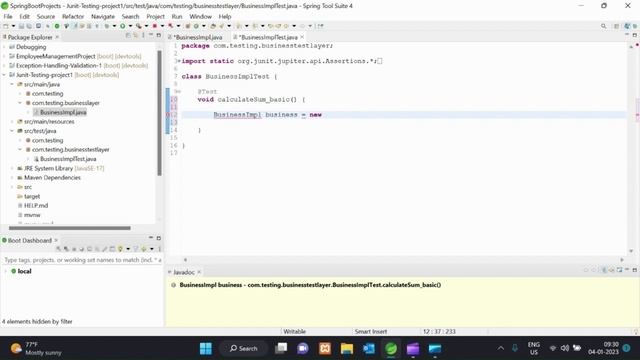Image resolution: width=640 pixels, height=360 pixels.
Task: Minimize the Package Explorer view
Action: pyautogui.click(x=151, y=36)
